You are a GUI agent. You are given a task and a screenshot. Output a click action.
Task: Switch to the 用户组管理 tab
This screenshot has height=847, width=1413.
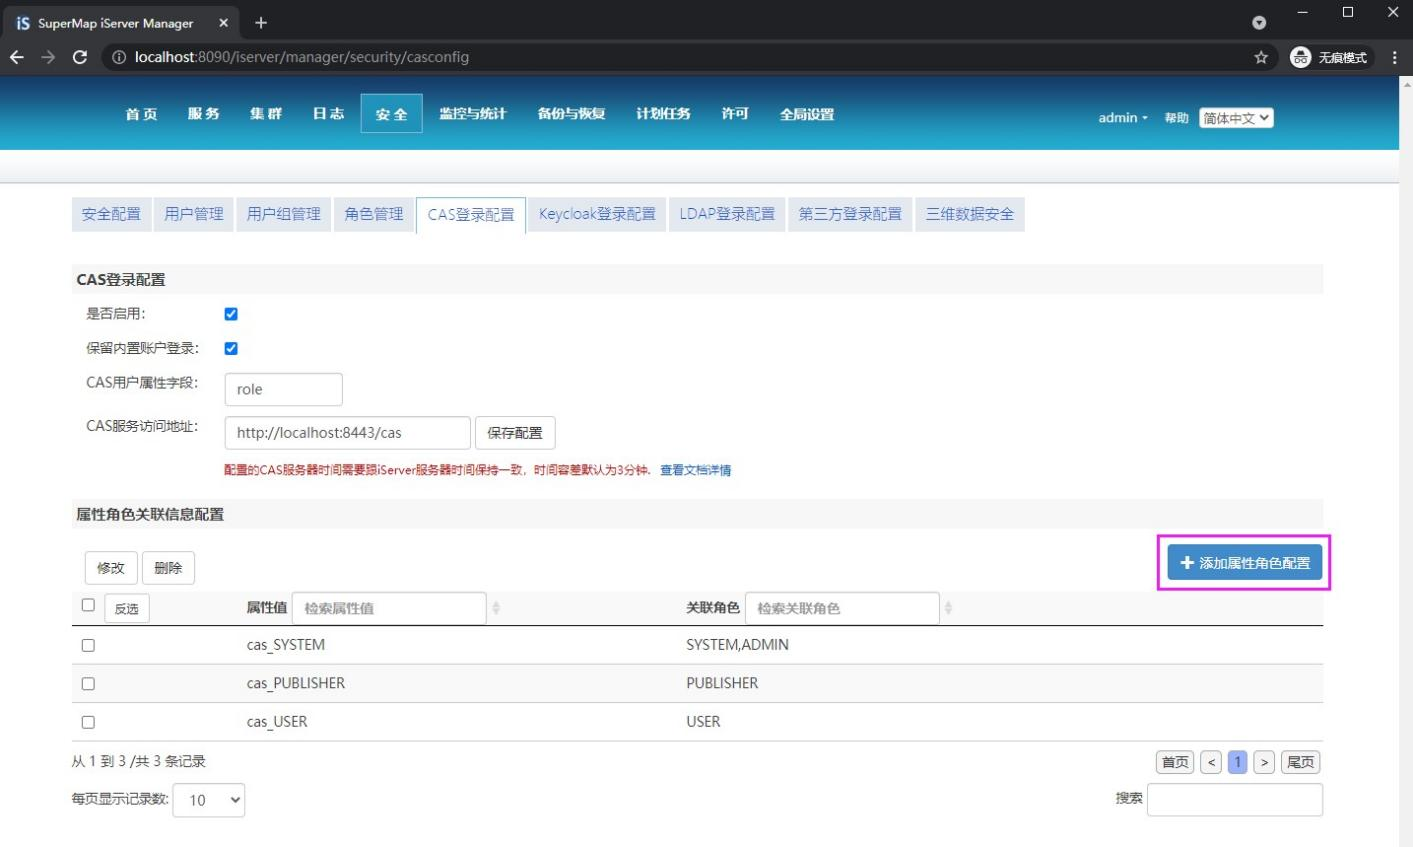point(284,214)
